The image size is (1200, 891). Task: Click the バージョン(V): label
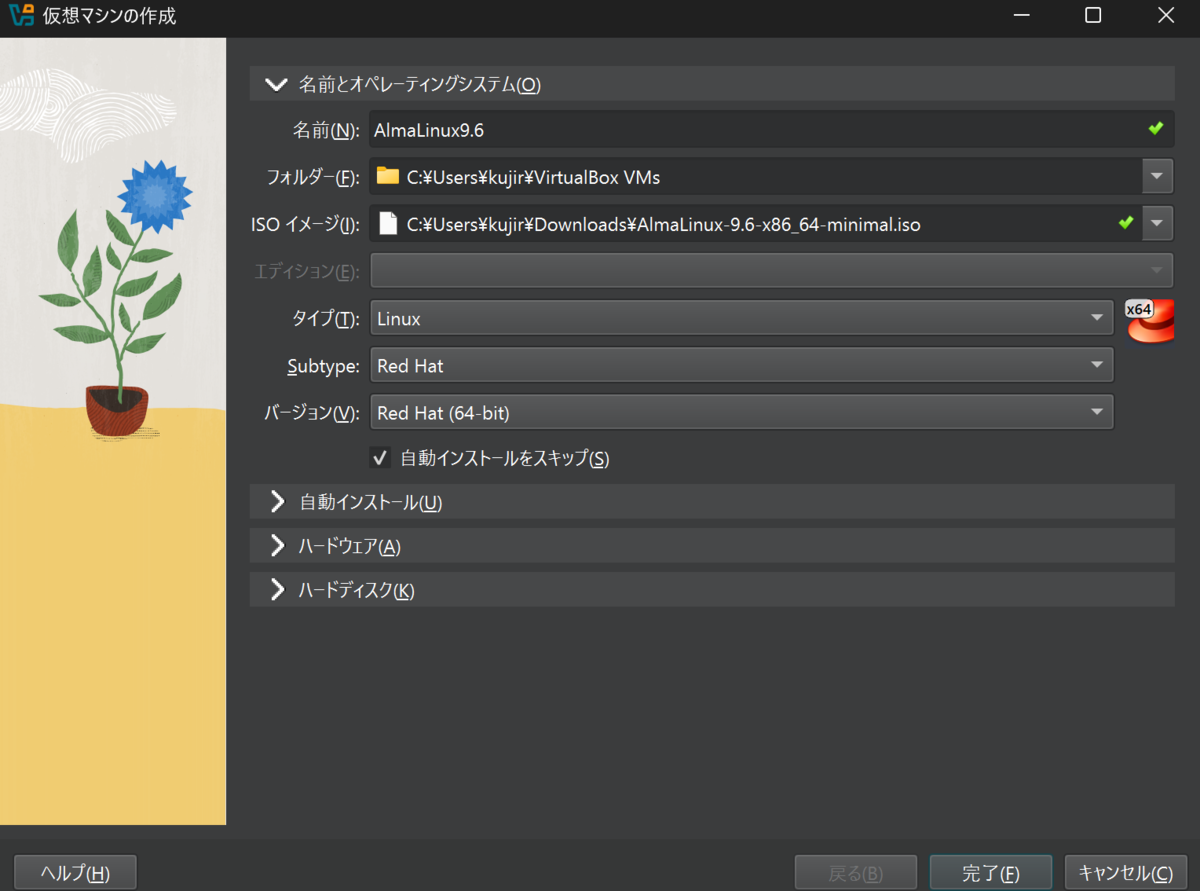point(312,413)
